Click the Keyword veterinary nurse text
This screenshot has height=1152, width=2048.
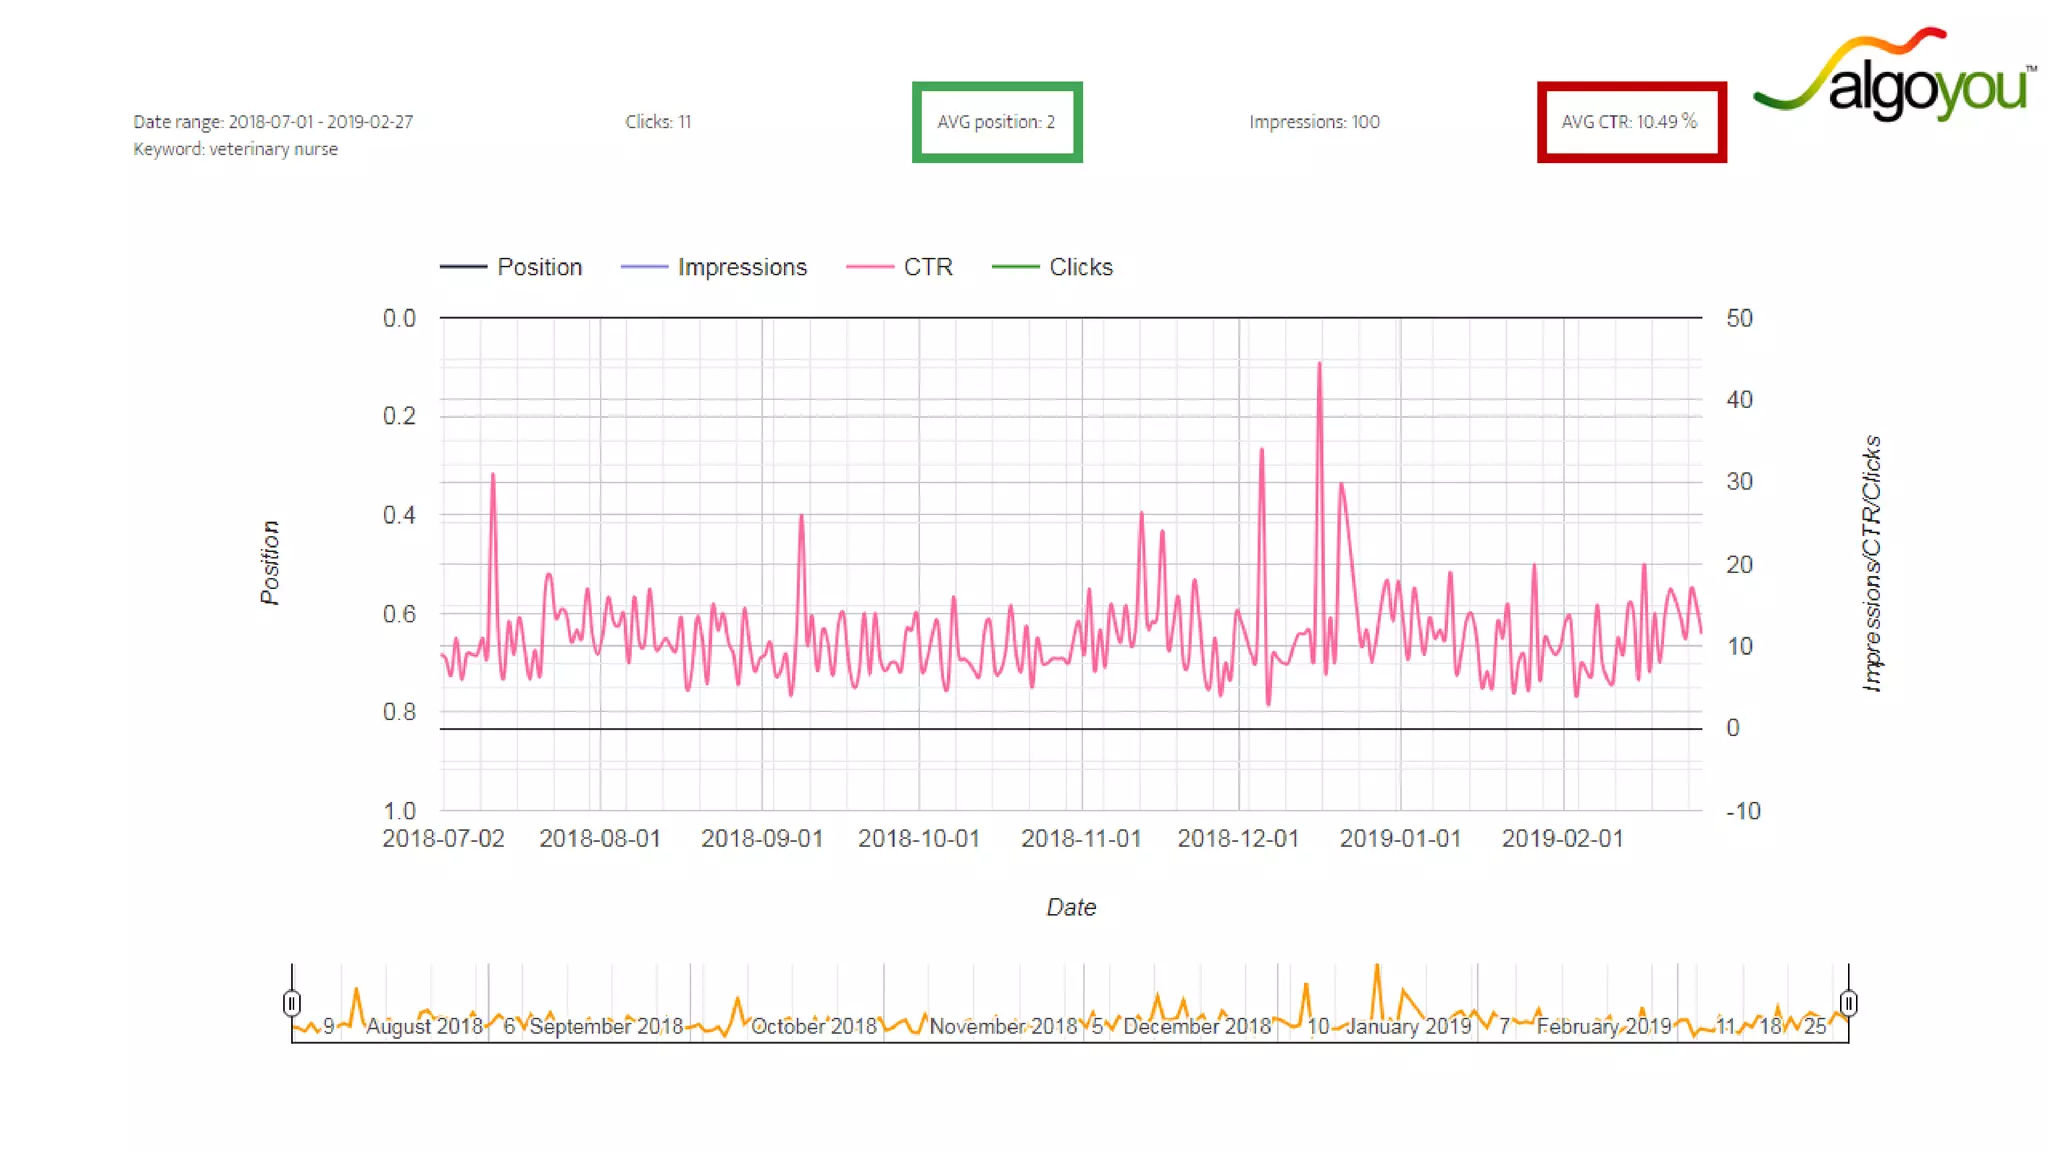point(236,149)
